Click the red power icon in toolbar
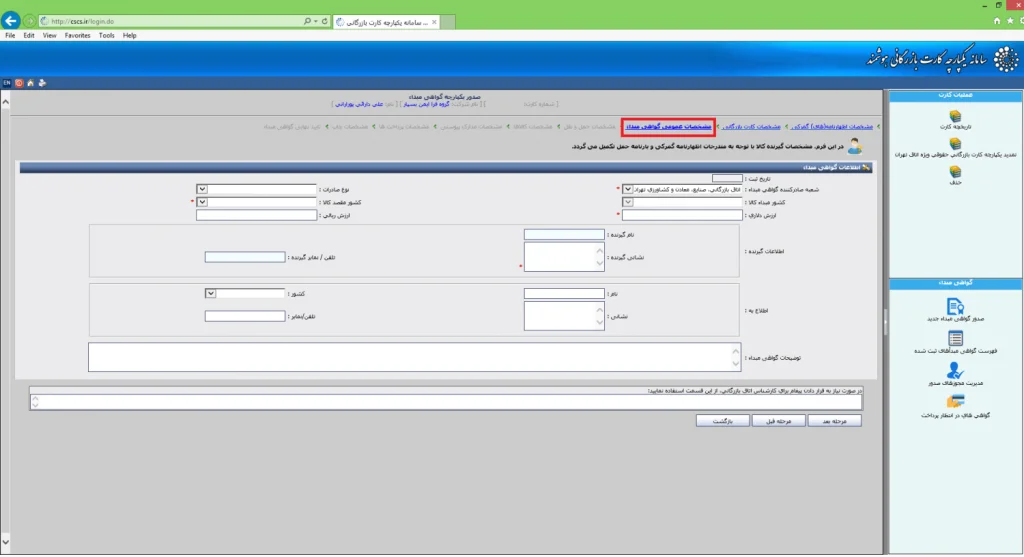The height and width of the screenshot is (557, 1024). 19,83
